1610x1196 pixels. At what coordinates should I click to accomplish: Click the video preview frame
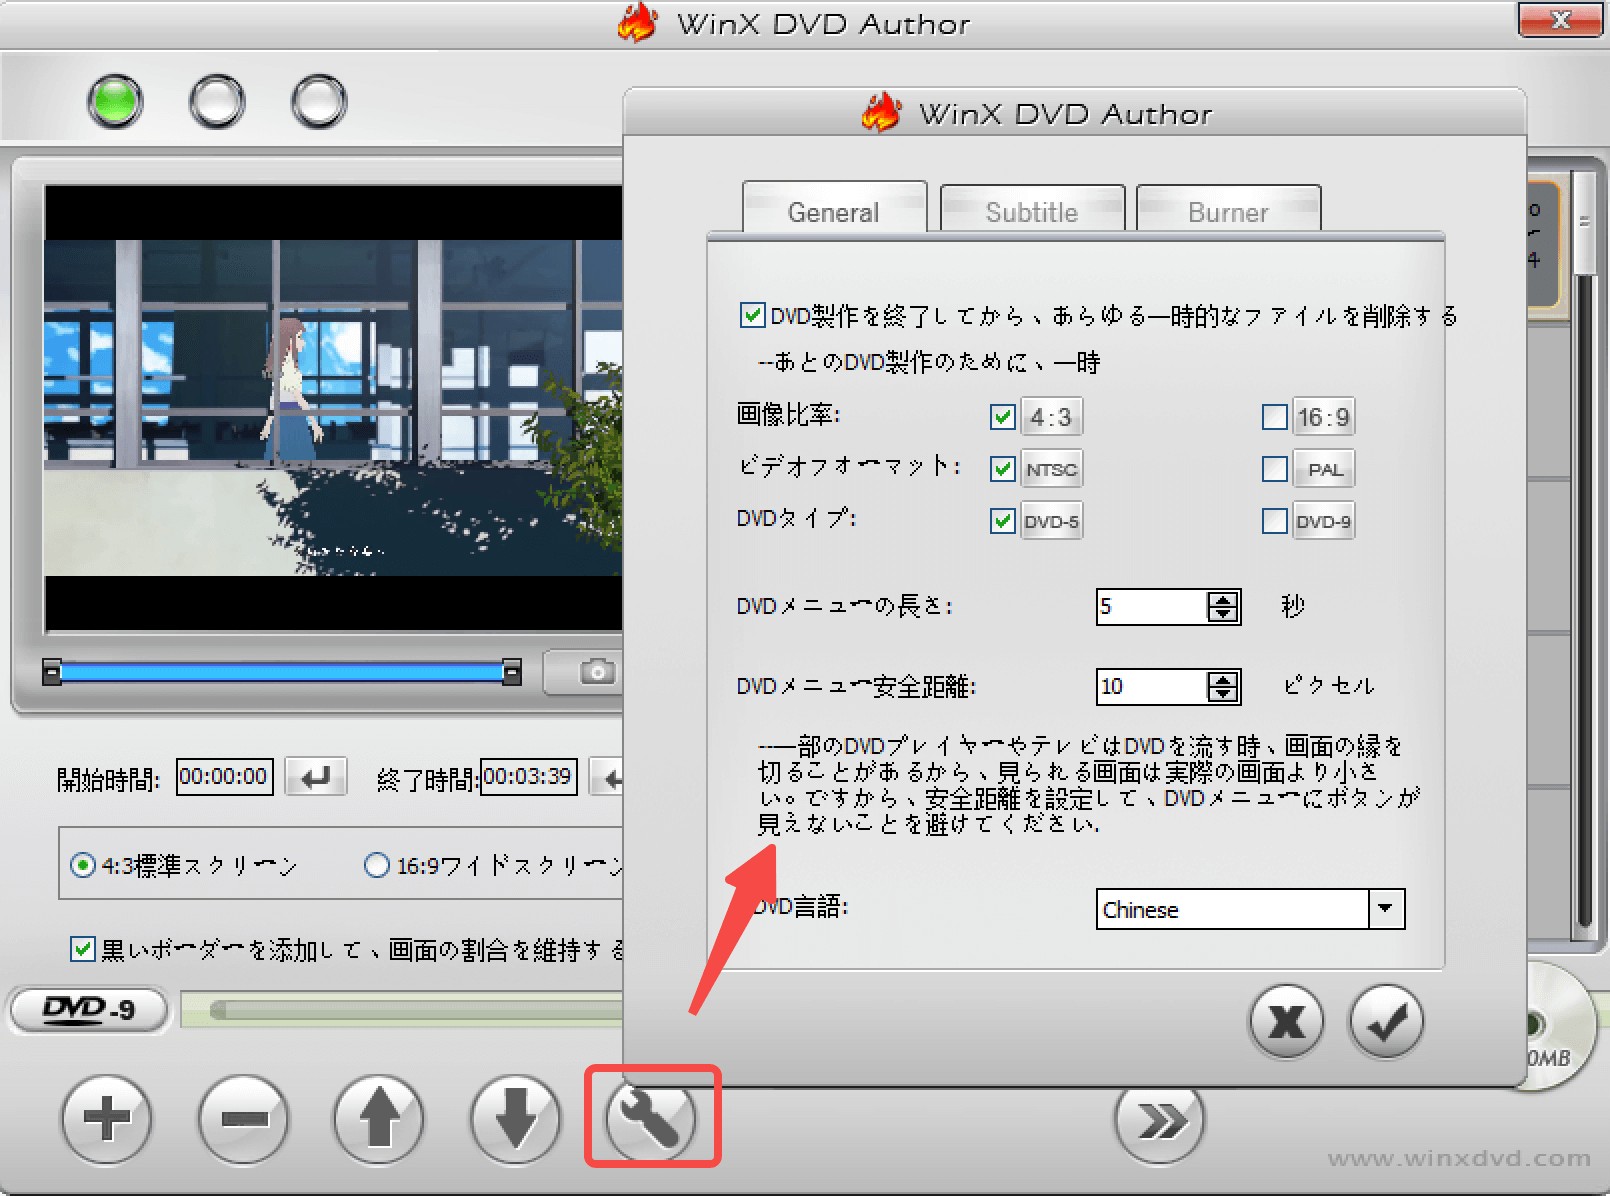pyautogui.click(x=333, y=407)
